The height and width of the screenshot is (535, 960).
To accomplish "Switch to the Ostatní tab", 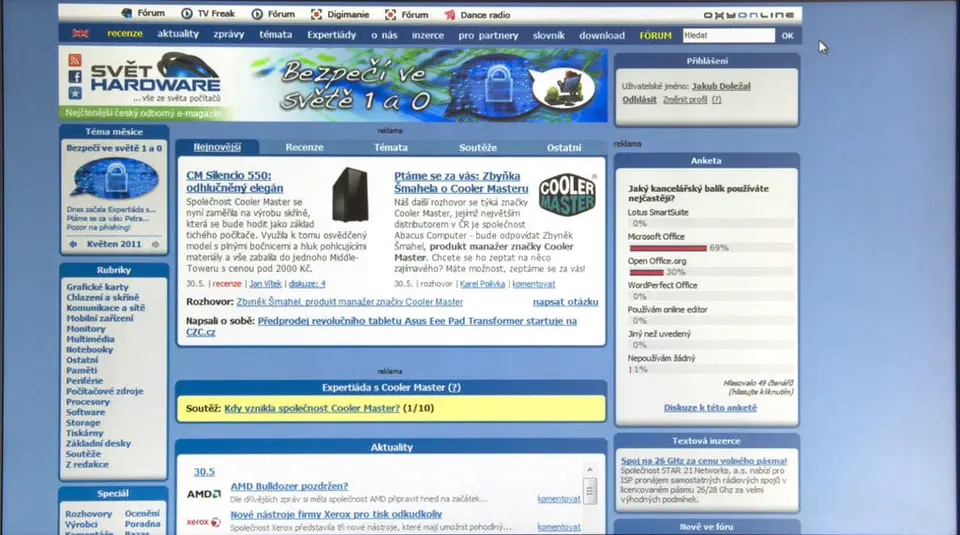I will tap(564, 148).
